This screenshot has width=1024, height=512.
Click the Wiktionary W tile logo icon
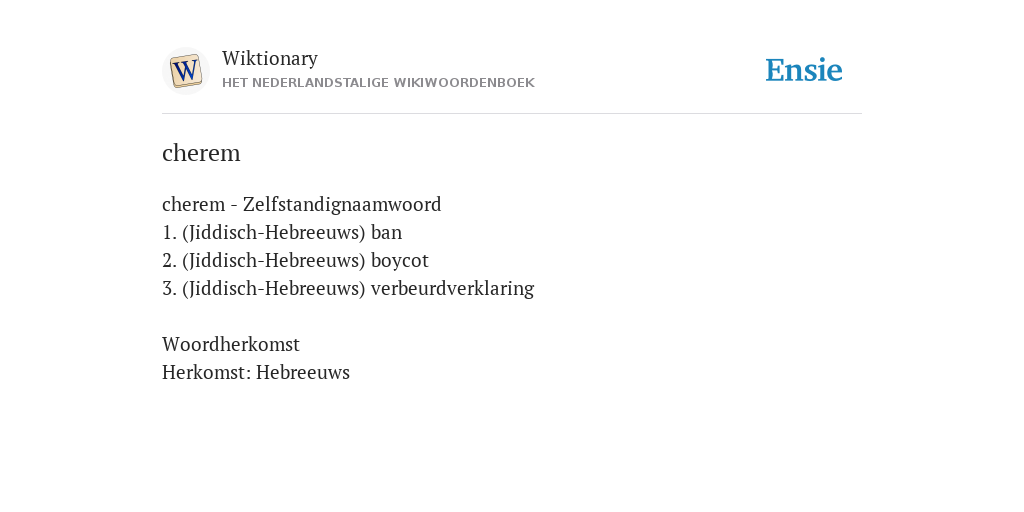coord(186,71)
